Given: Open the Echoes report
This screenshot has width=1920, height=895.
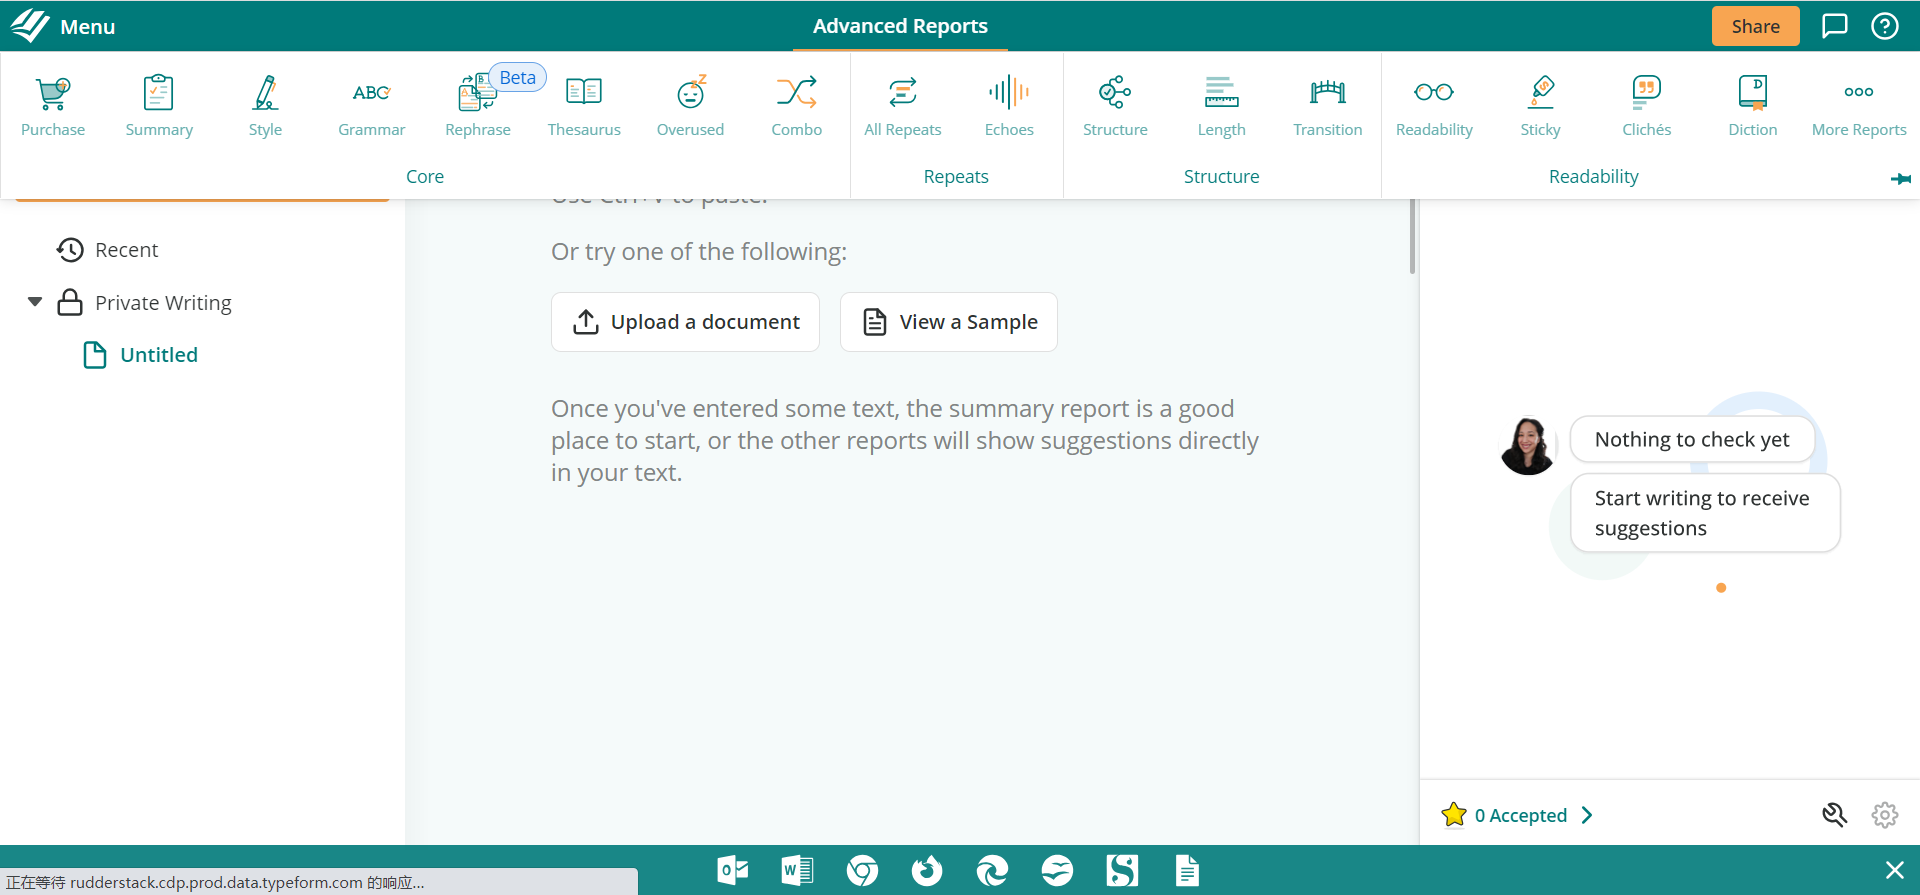Looking at the screenshot, I should [1008, 106].
